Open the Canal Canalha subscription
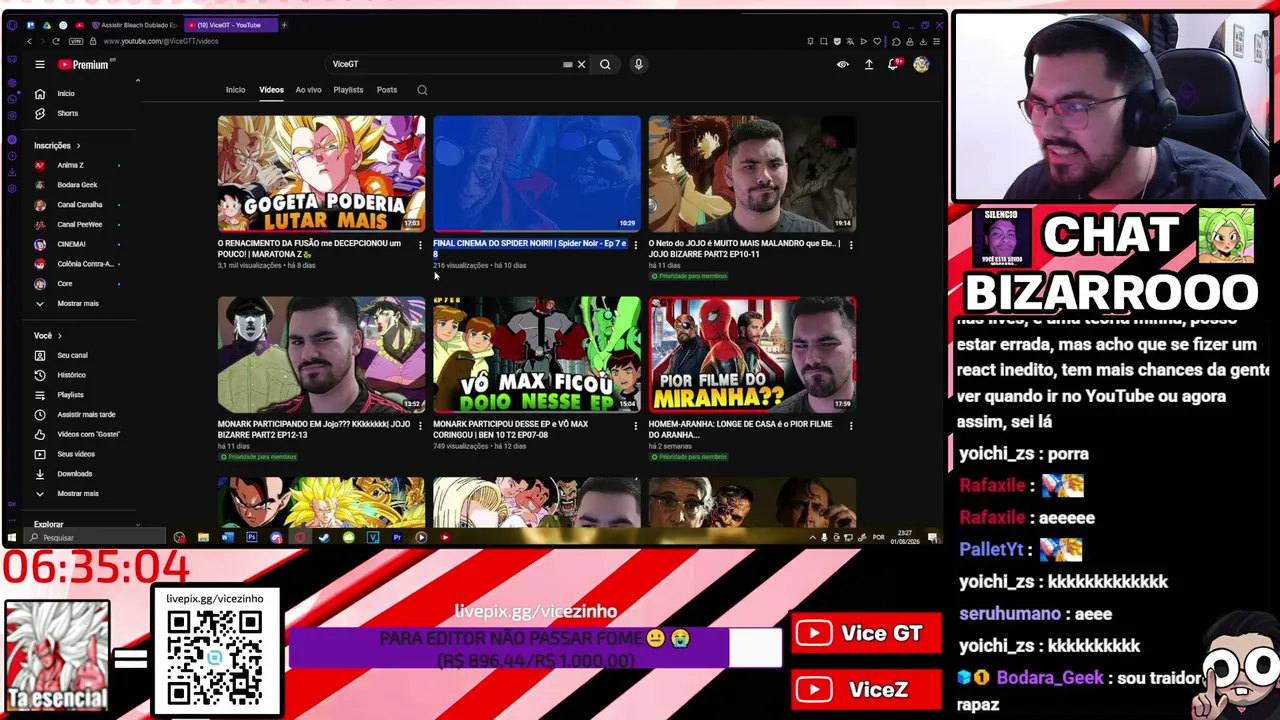This screenshot has height=720, width=1280. [77, 204]
